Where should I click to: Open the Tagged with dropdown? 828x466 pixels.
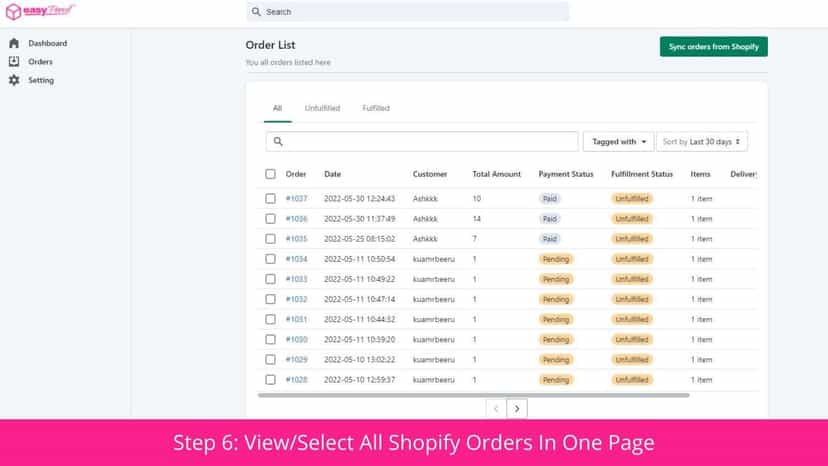click(x=618, y=142)
